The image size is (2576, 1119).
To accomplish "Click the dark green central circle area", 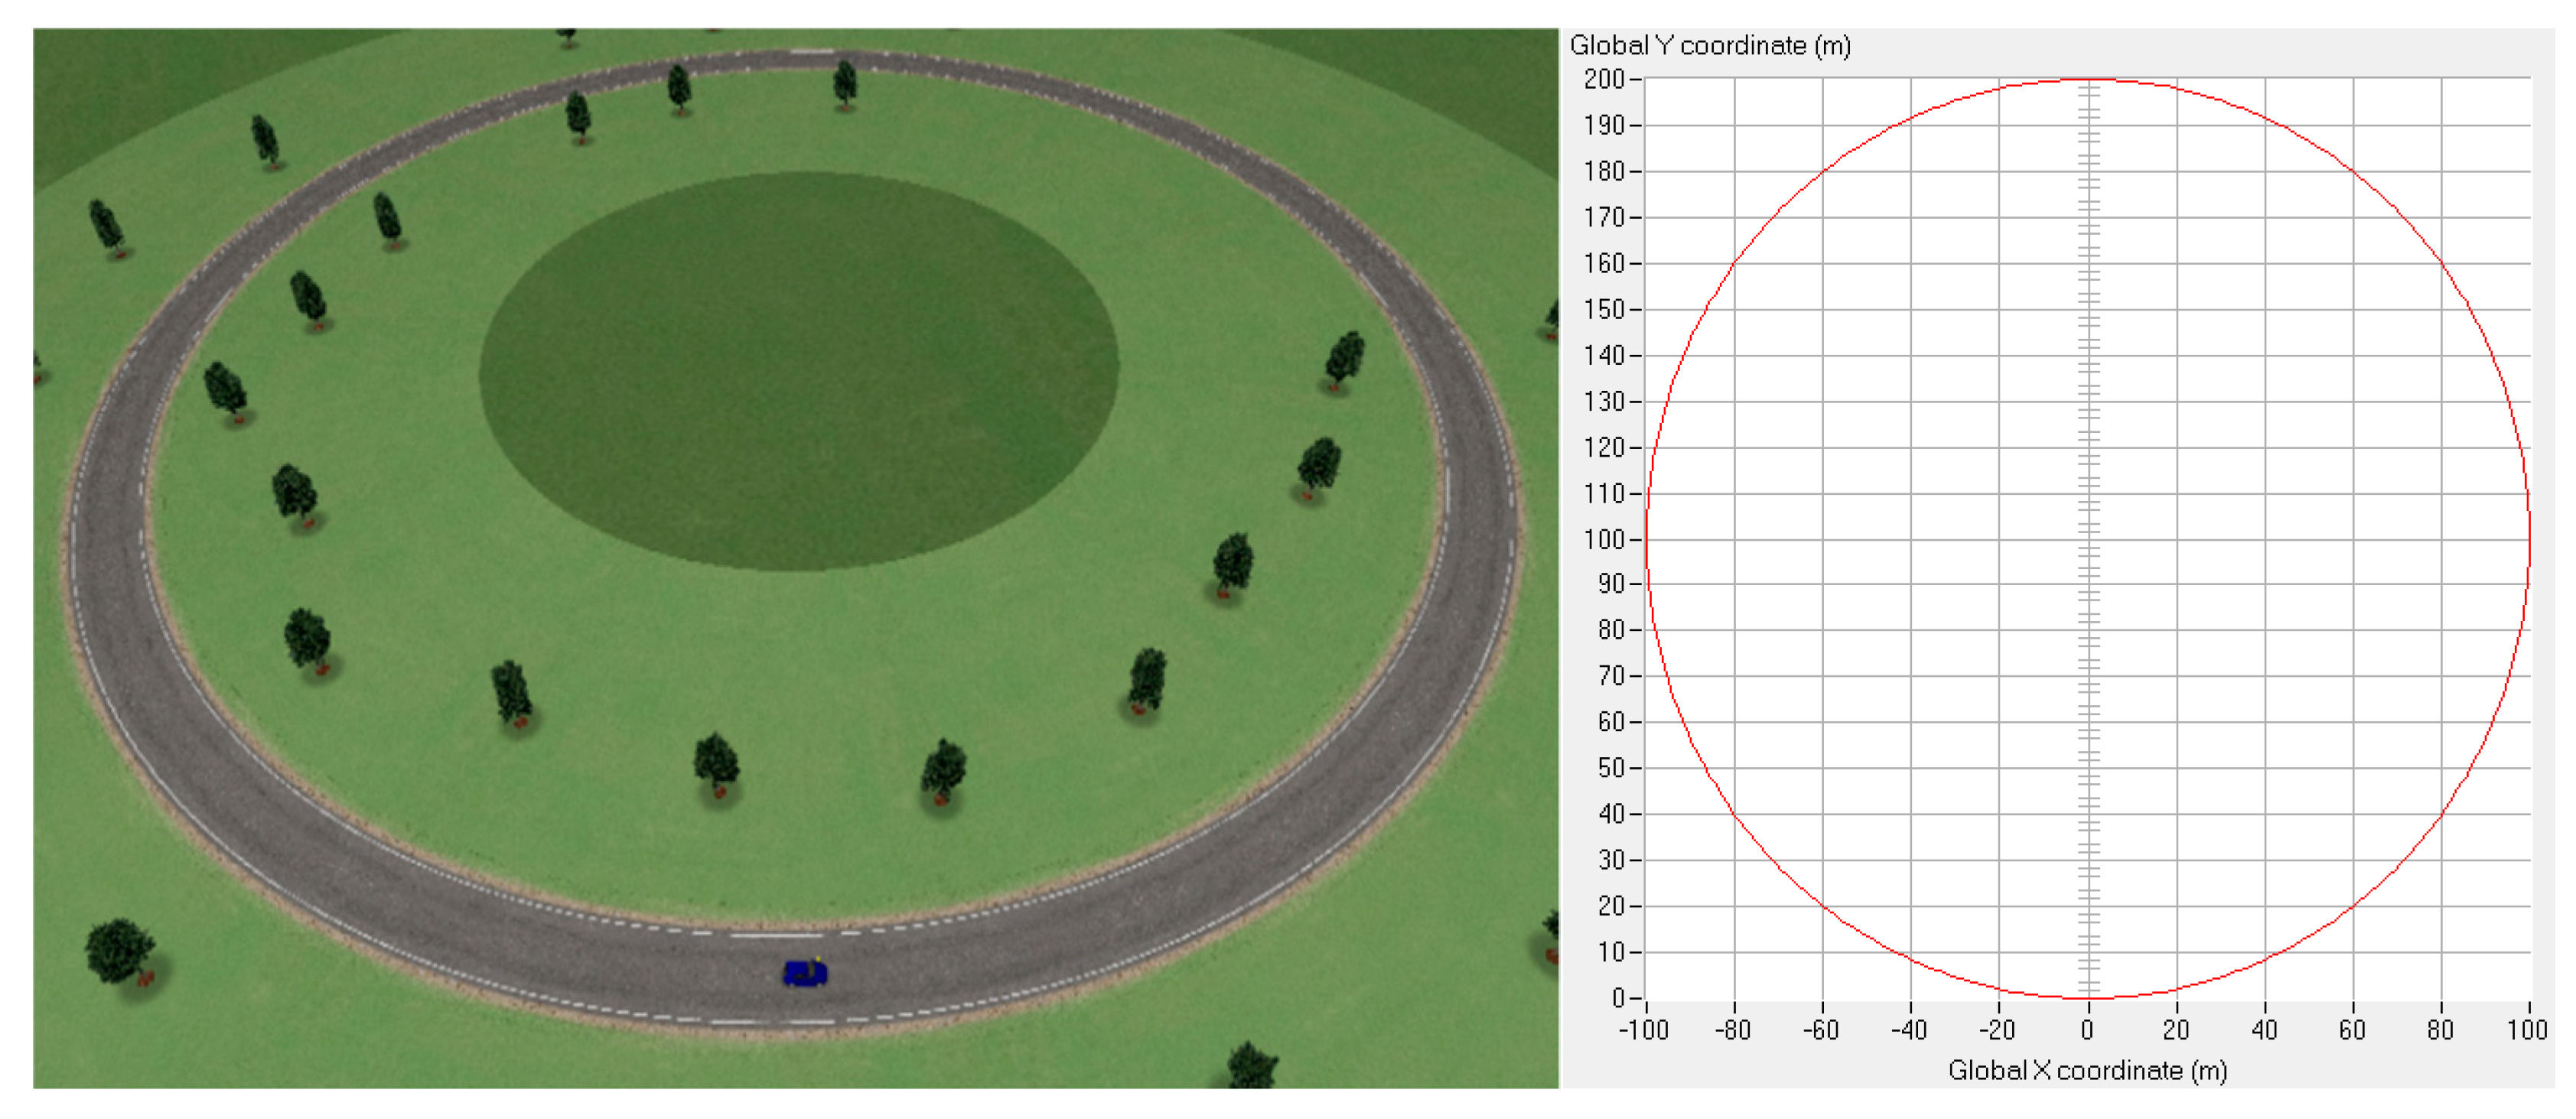I will [x=798, y=371].
